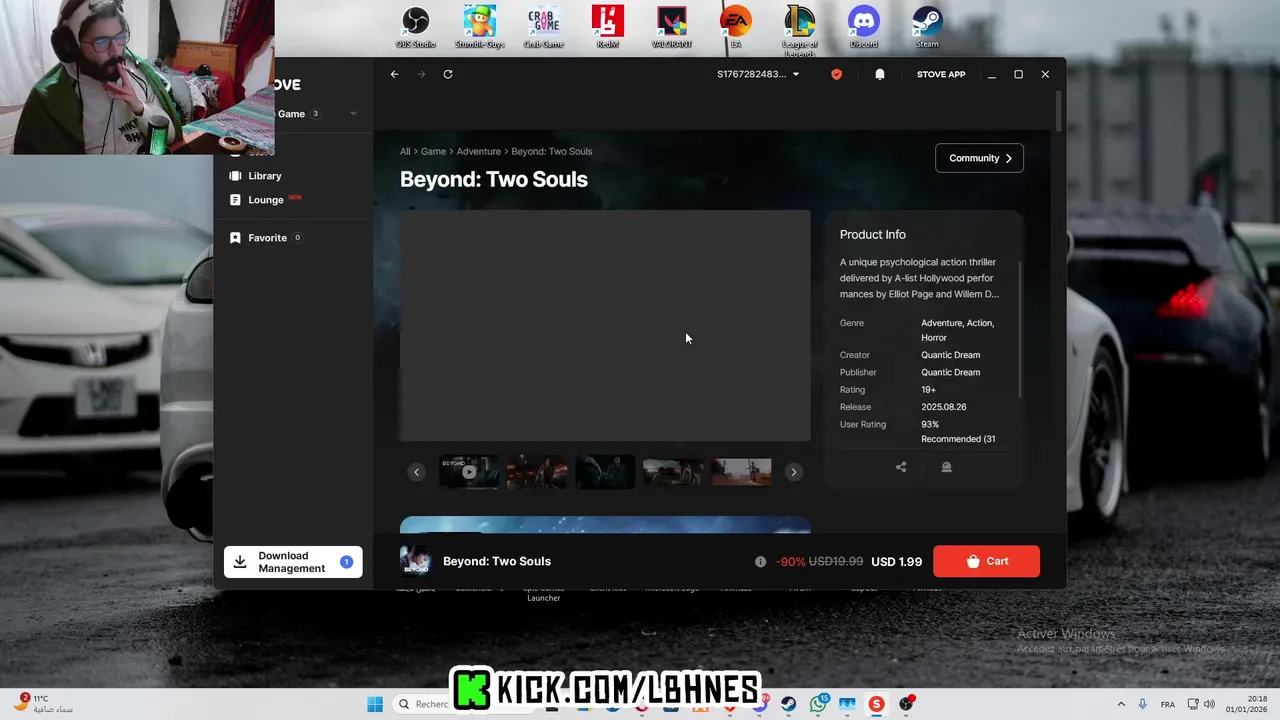Click the 19+ rating value

(928, 390)
